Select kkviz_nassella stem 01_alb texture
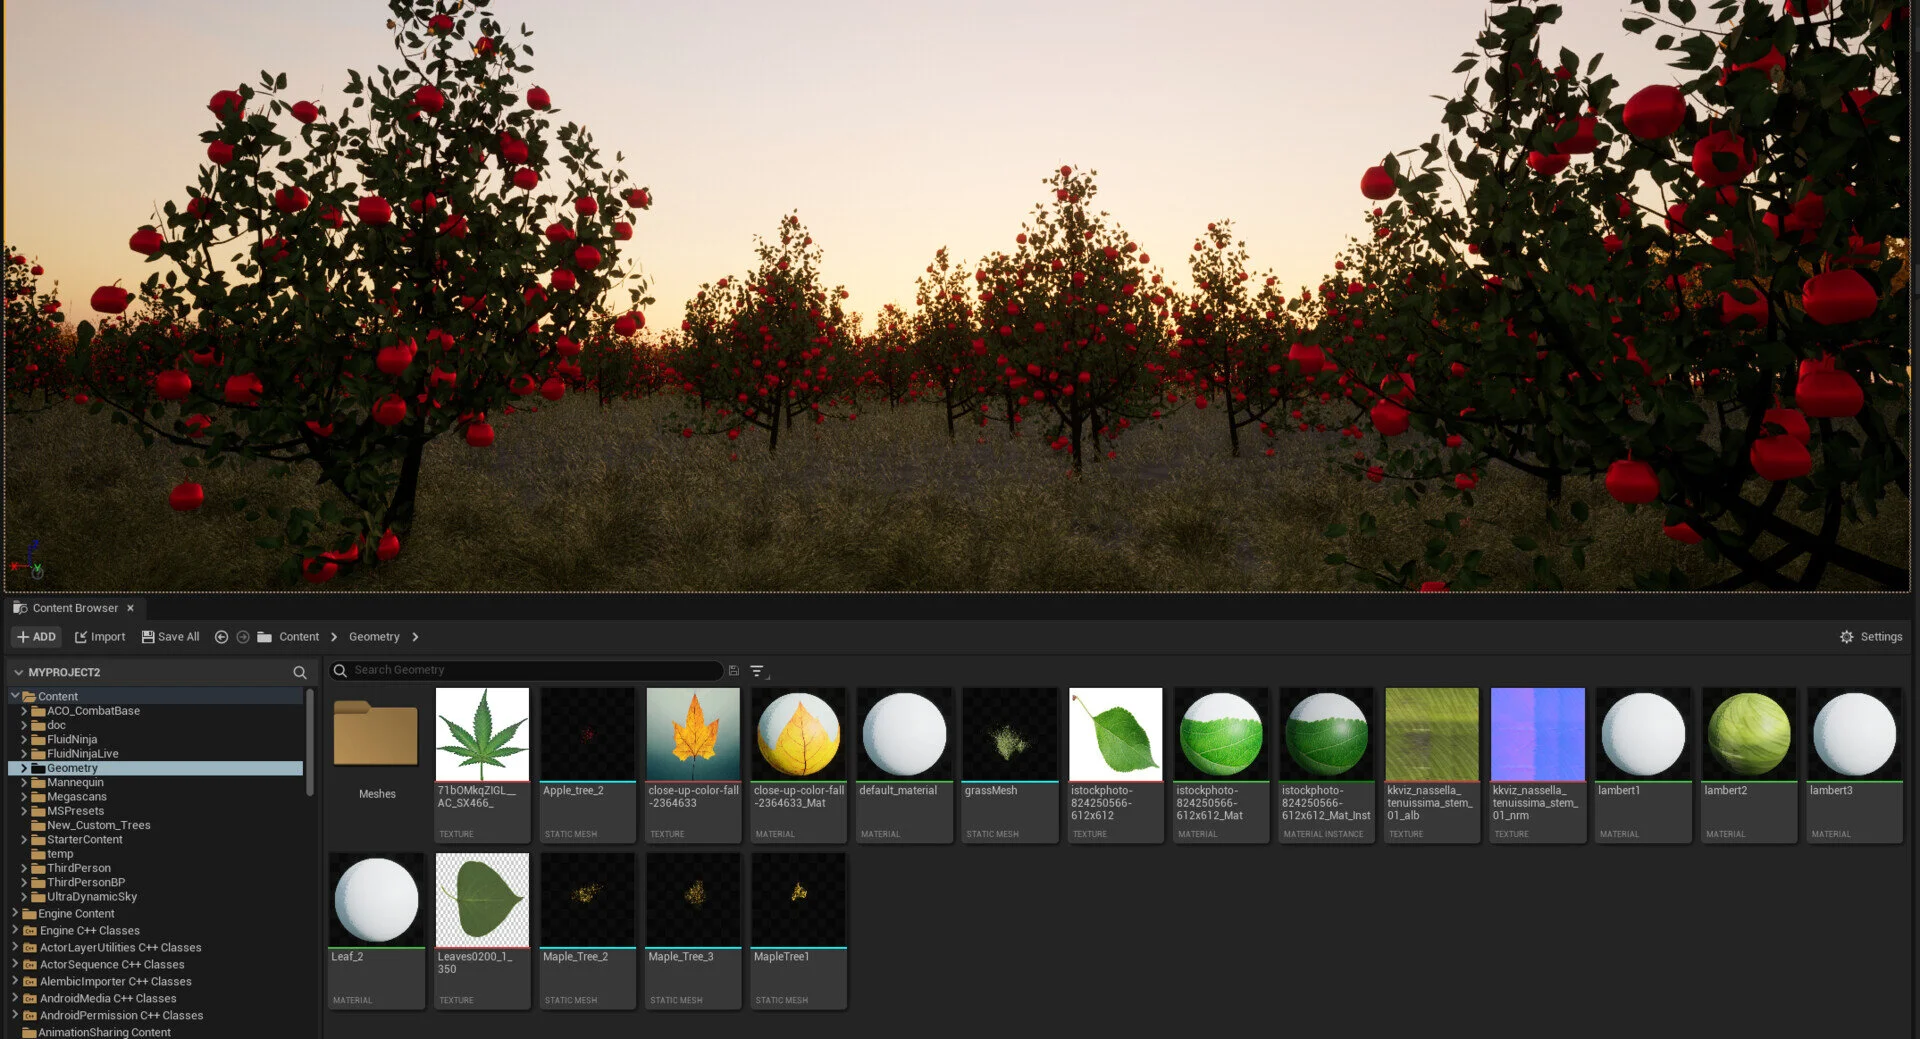The height and width of the screenshot is (1039, 1920). pos(1432,764)
